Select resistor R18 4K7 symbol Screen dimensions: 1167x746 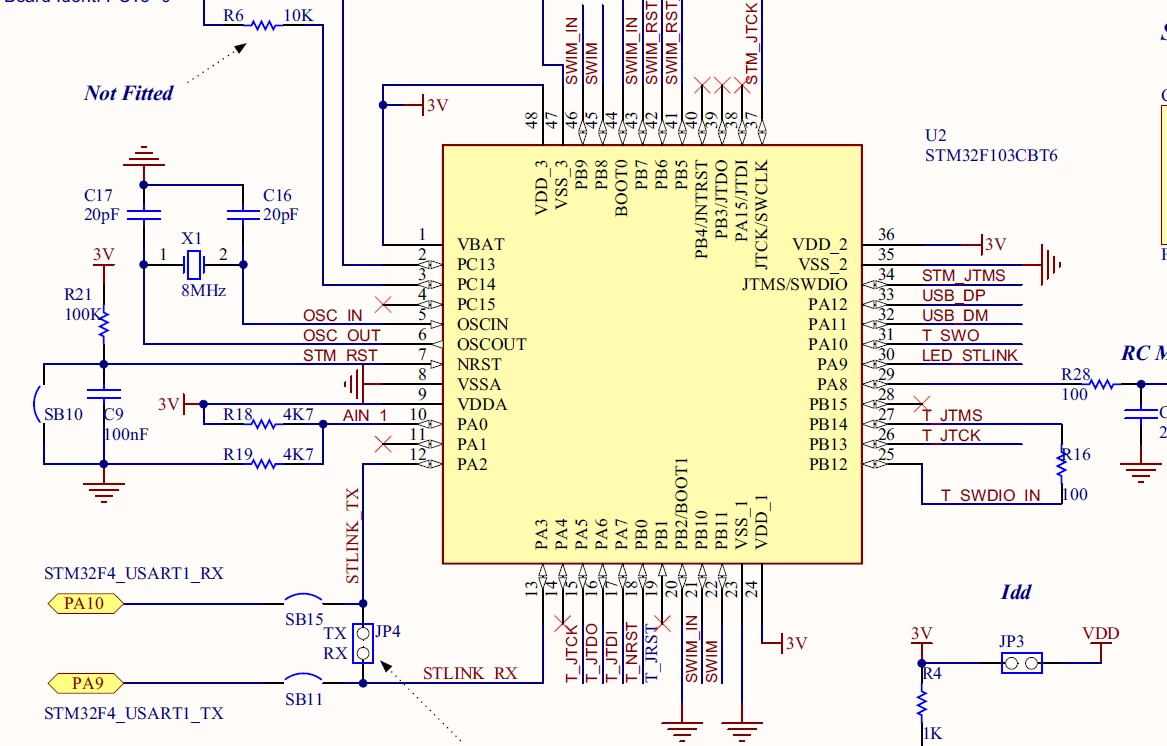point(263,424)
